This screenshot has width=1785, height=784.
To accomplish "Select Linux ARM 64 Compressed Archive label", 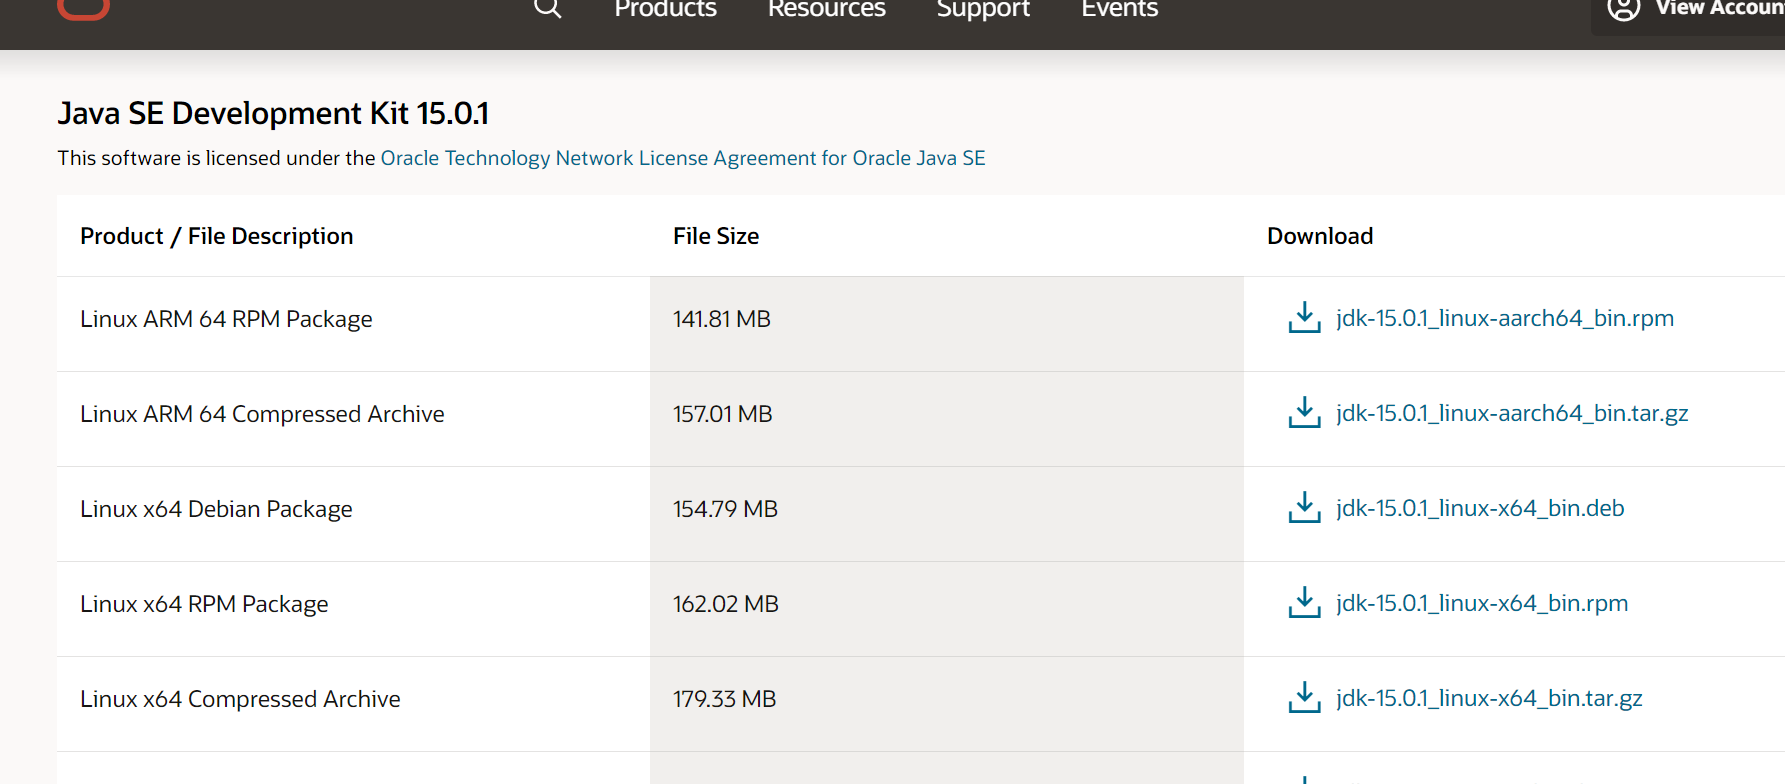I will click(262, 414).
